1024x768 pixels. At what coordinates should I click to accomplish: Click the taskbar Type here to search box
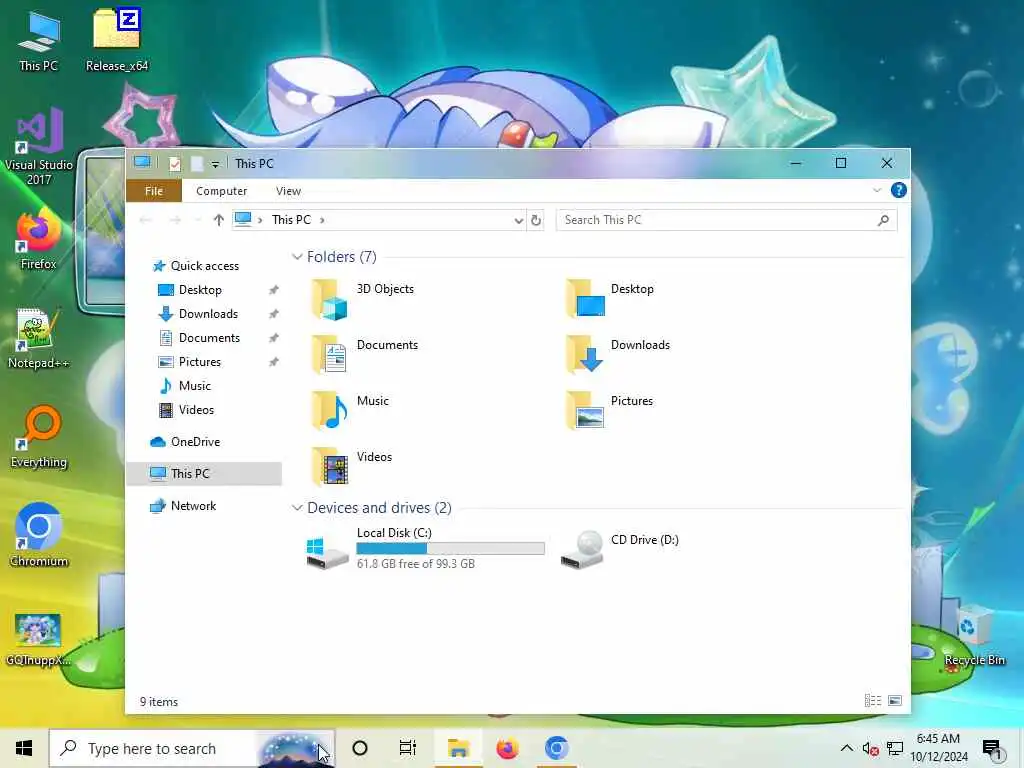192,748
